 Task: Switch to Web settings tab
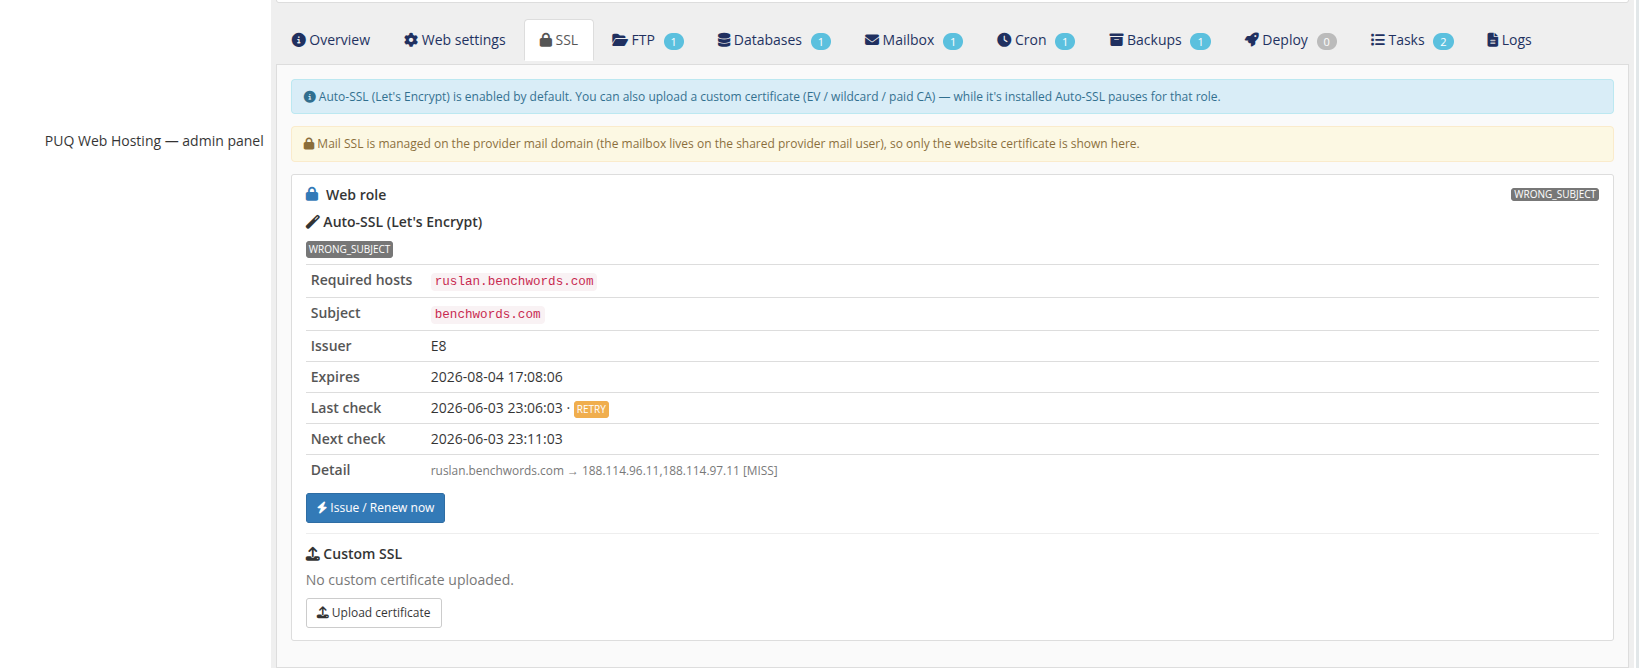(455, 40)
